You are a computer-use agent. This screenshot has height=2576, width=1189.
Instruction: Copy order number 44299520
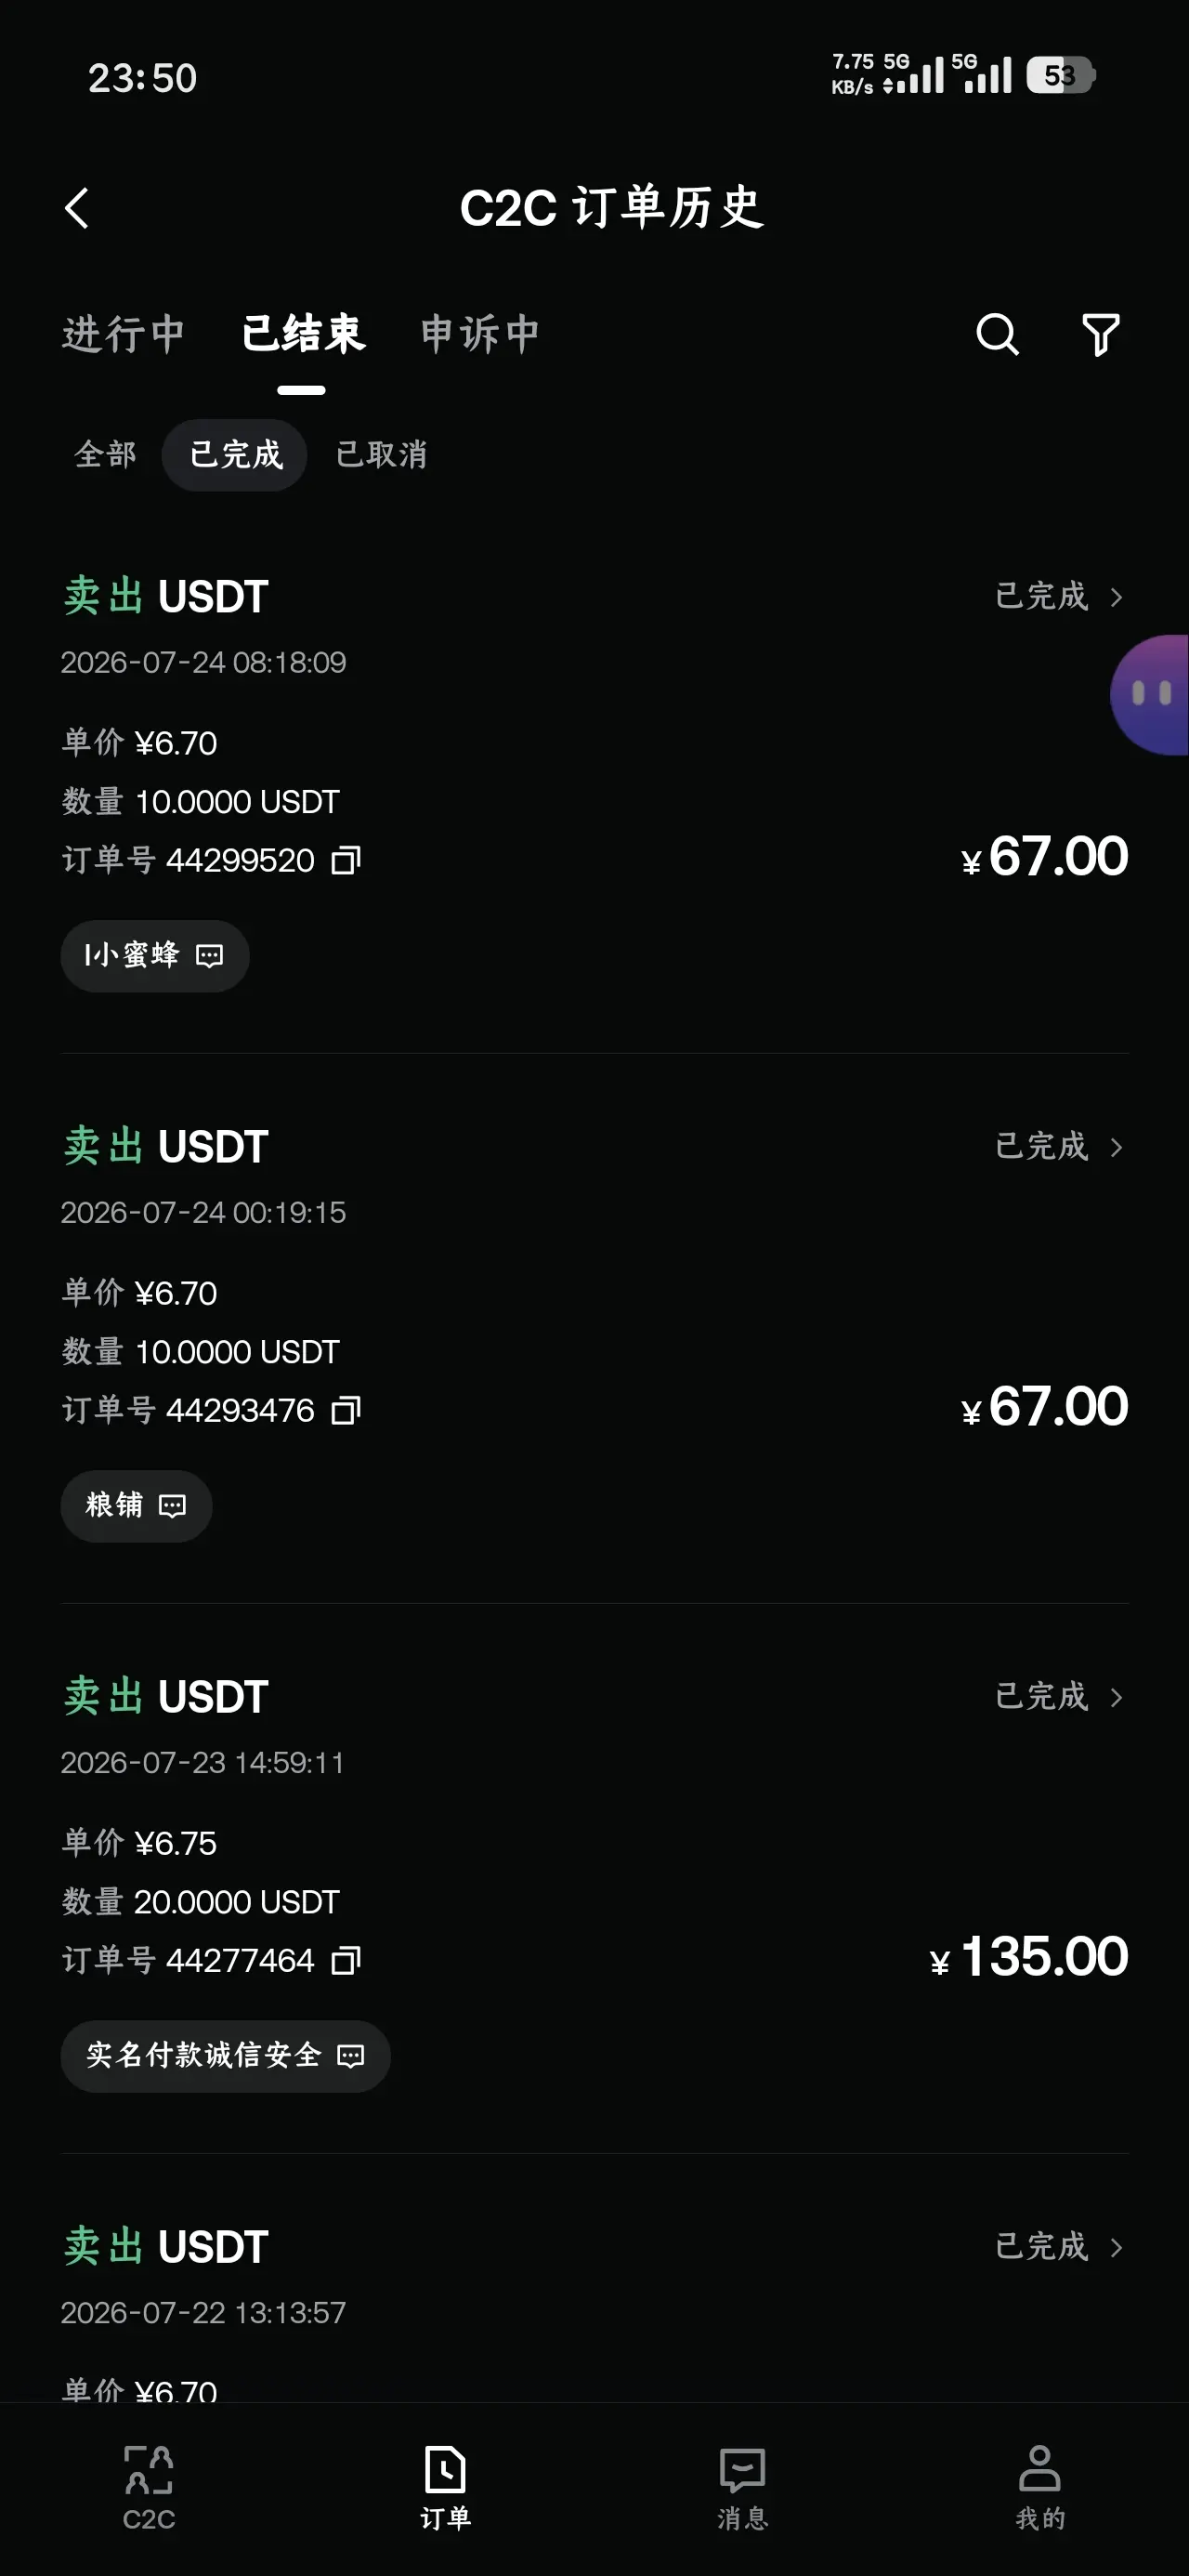[x=345, y=860]
